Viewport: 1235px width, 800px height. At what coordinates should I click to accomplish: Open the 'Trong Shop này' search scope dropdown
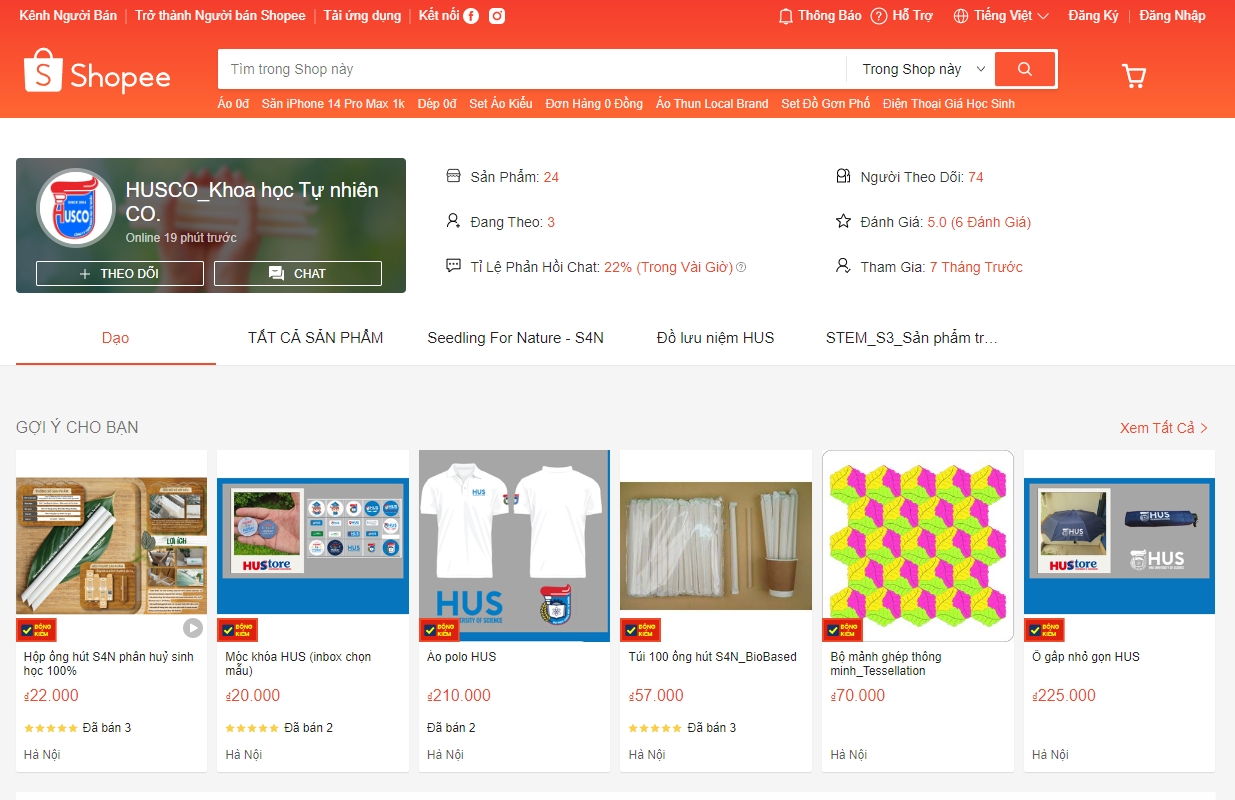[x=924, y=69]
